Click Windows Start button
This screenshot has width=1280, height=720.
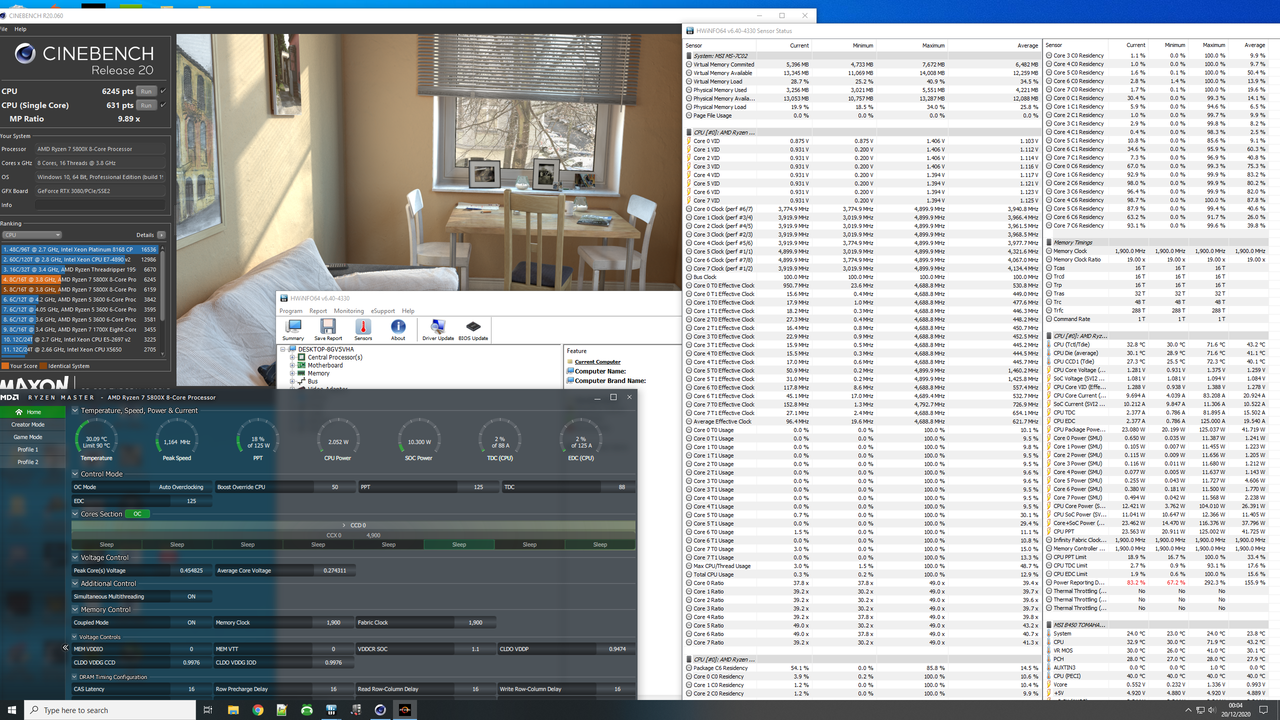[11, 710]
